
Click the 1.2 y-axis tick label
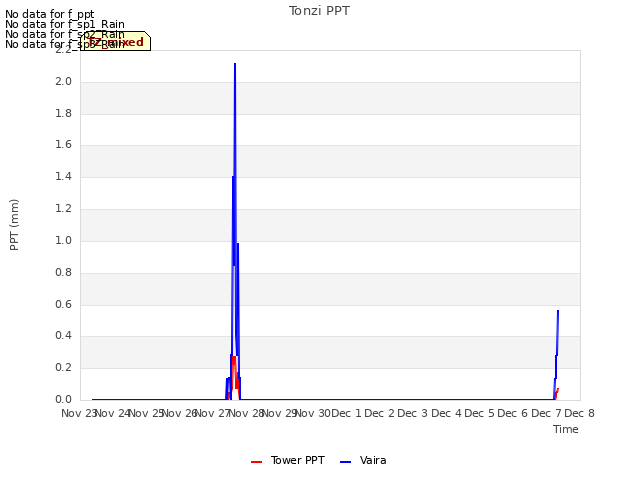[x=63, y=209]
